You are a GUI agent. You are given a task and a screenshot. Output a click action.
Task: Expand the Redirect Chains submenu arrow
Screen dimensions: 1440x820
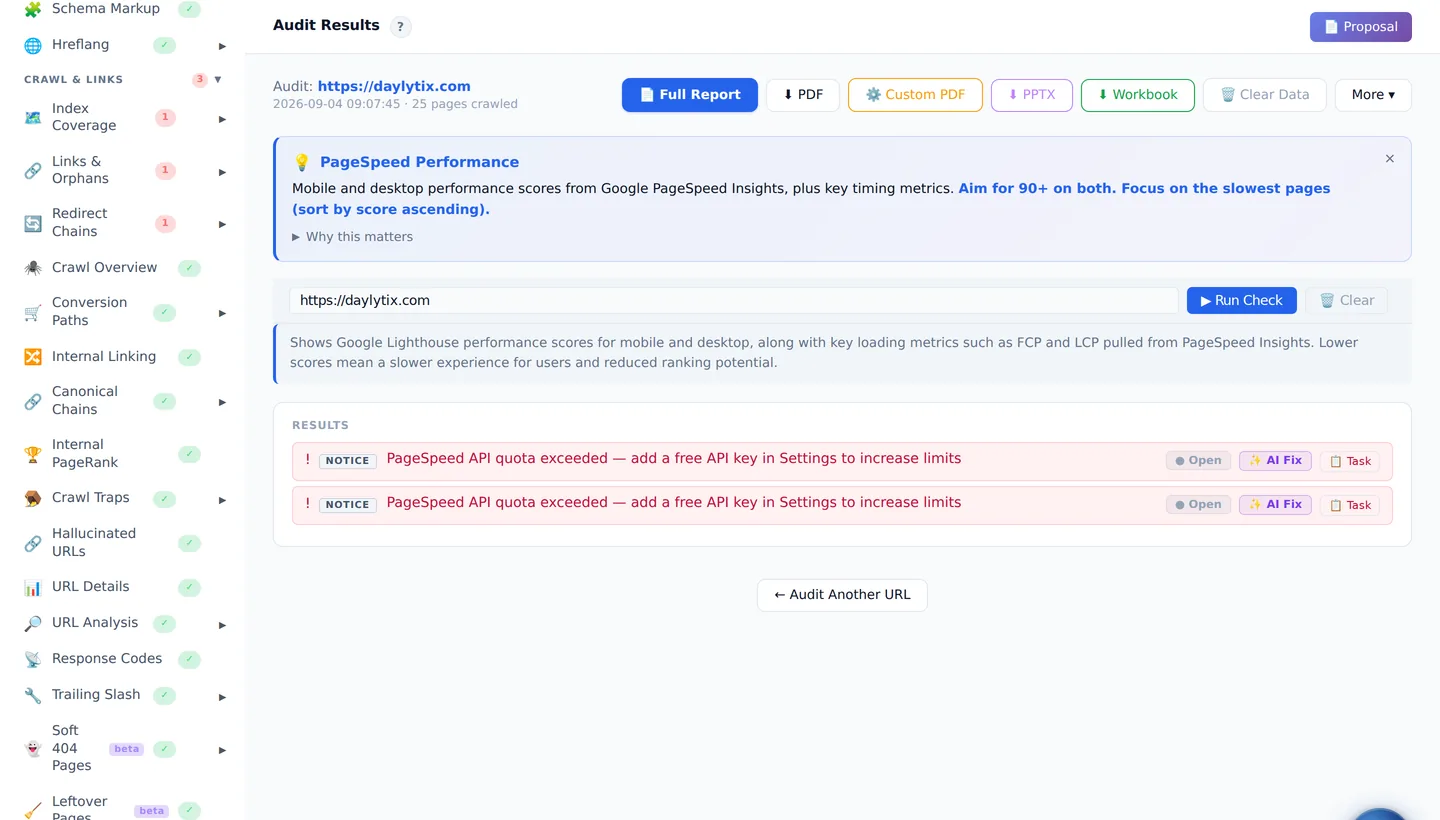(222, 224)
